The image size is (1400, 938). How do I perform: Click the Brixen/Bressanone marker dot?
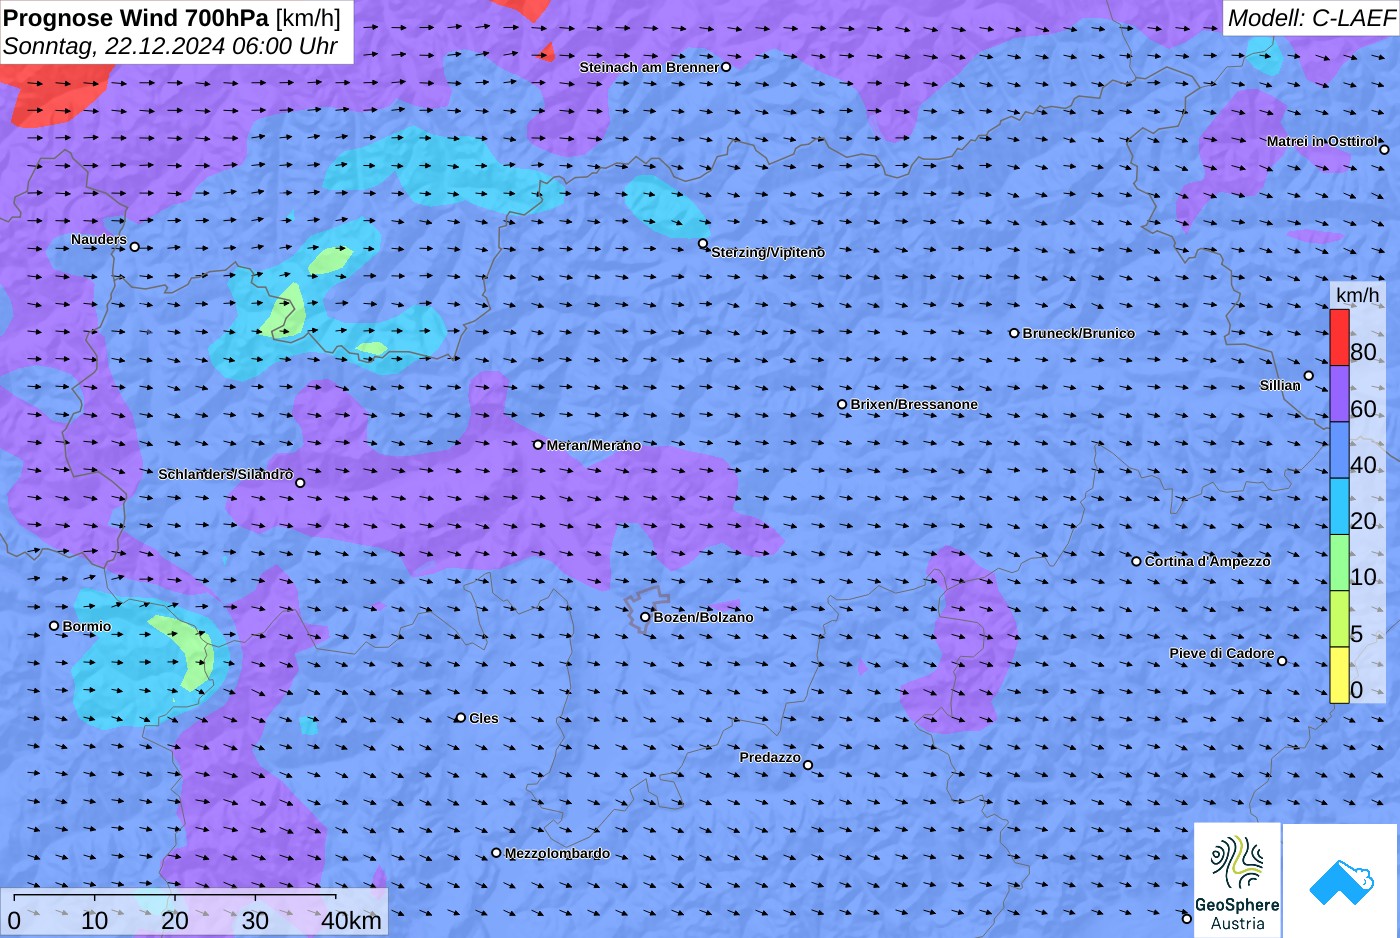842,405
